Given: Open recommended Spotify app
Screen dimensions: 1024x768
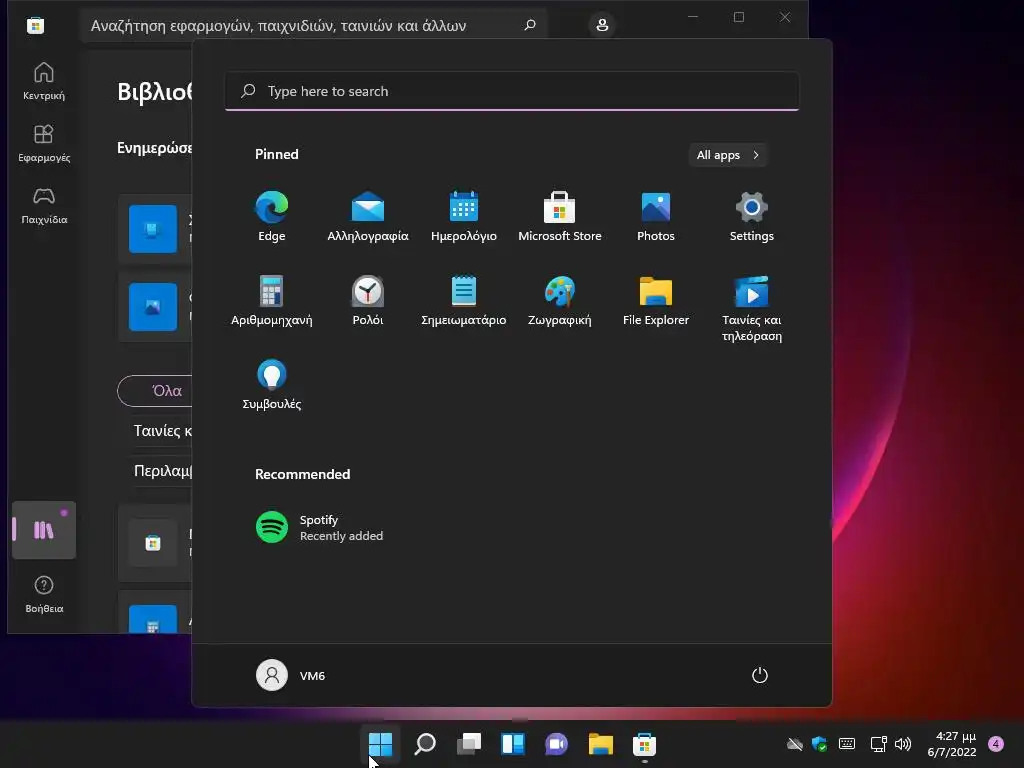Looking at the screenshot, I should point(320,527).
